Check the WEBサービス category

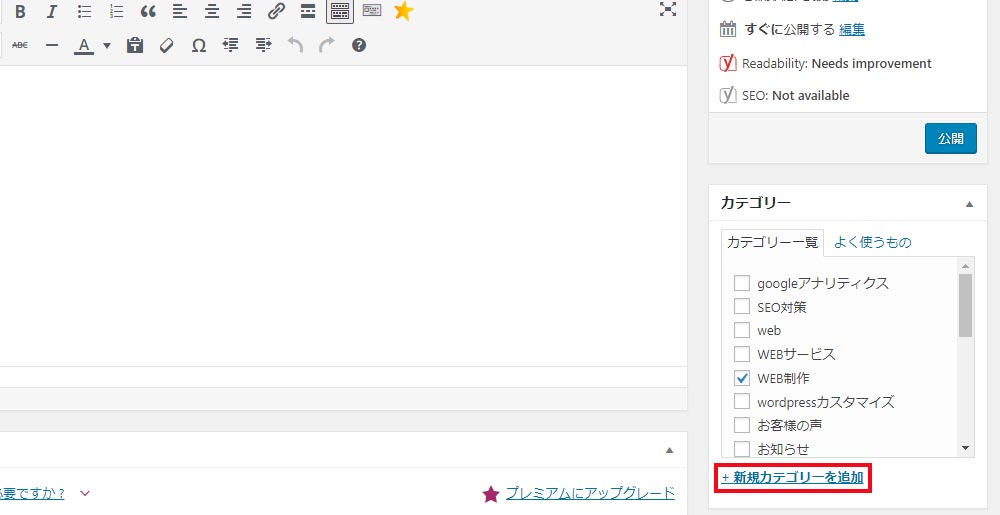point(742,354)
